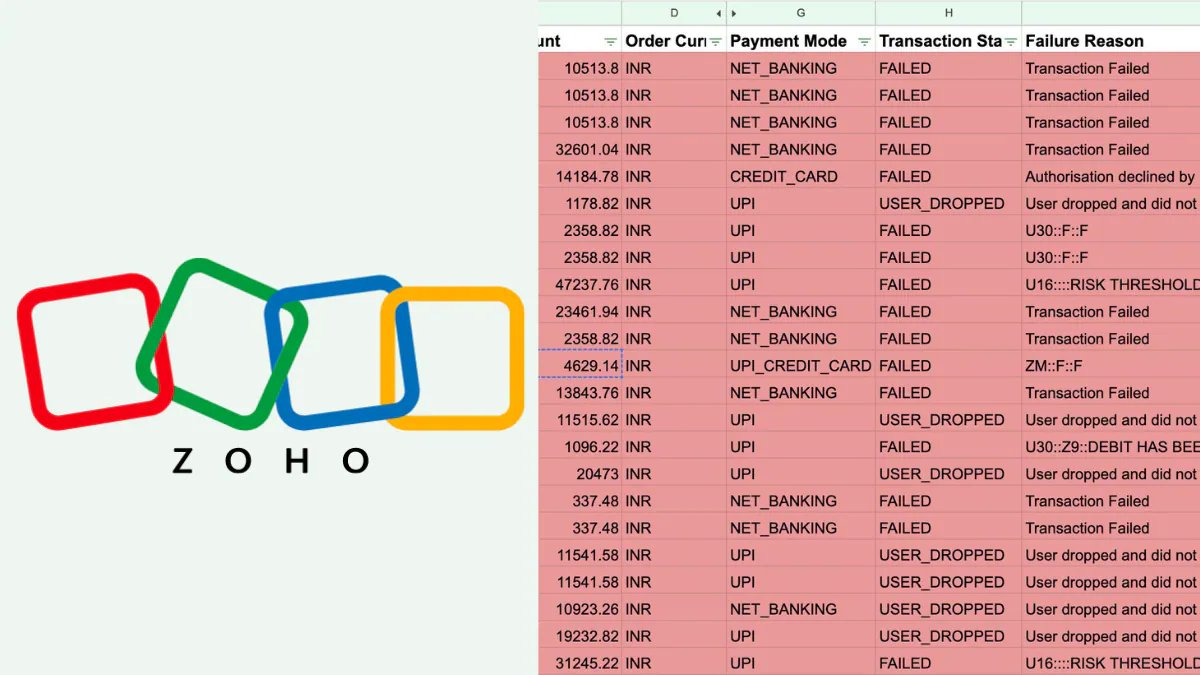Screen dimensions: 1200x675
Task: Open the filter icon on the Amount column
Action: point(610,42)
